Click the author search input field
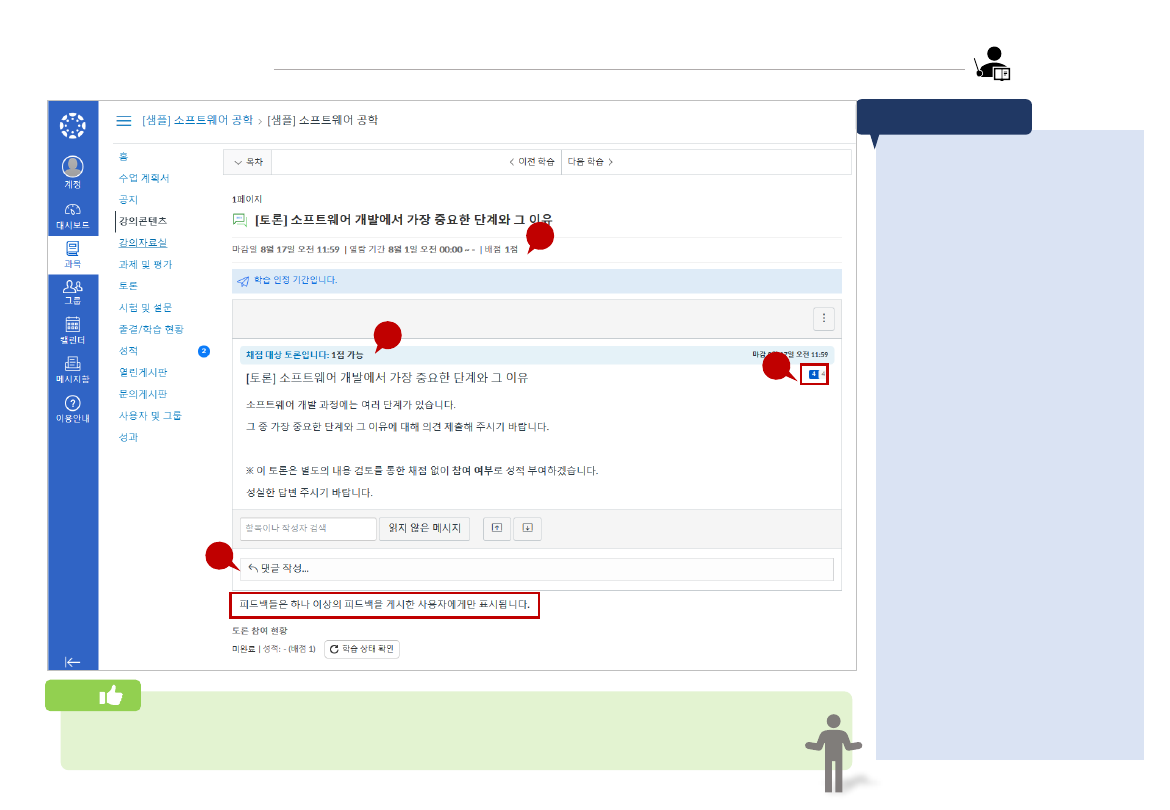The width and height of the screenshot is (1170, 810). [x=307, y=528]
